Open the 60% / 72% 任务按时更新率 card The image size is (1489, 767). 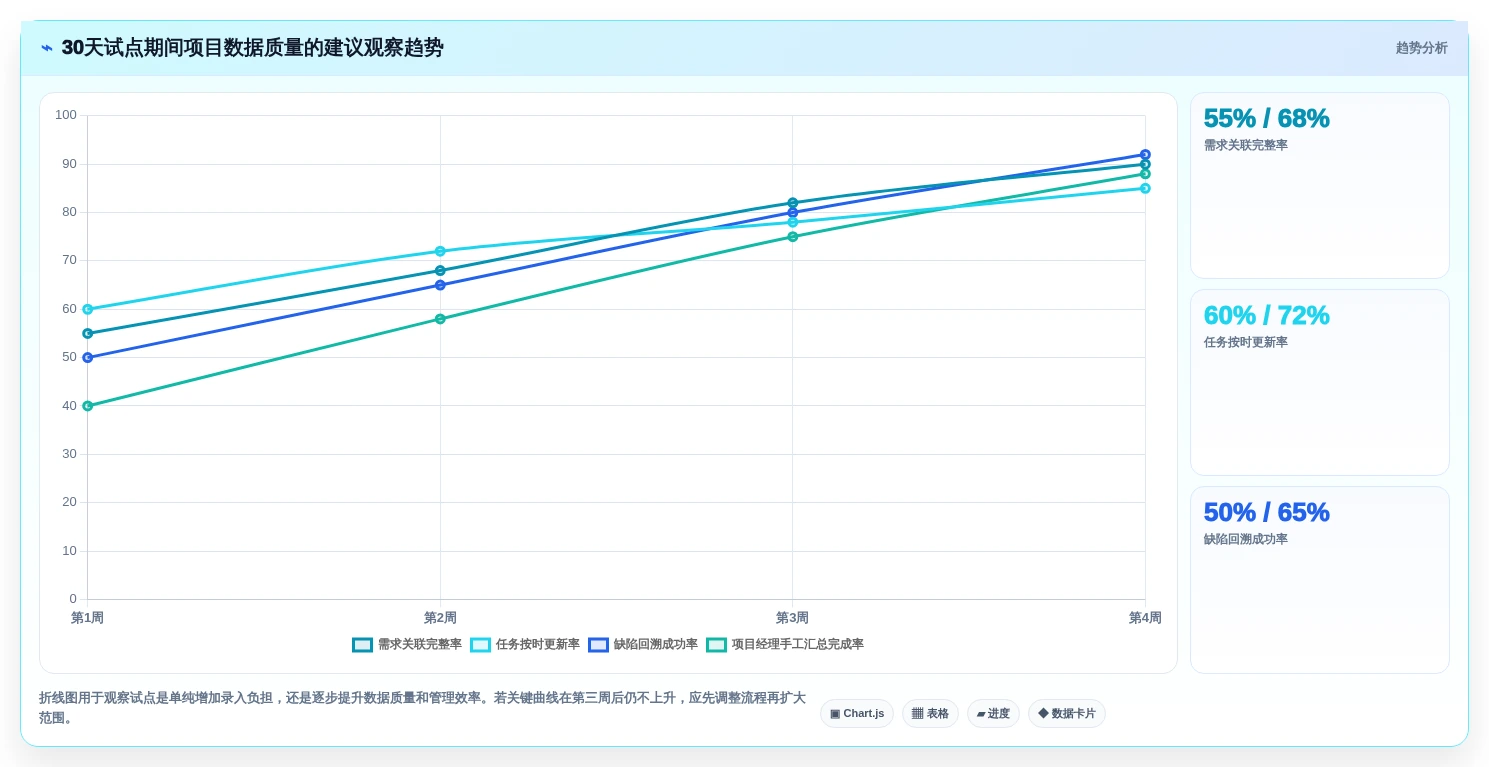pos(1319,383)
